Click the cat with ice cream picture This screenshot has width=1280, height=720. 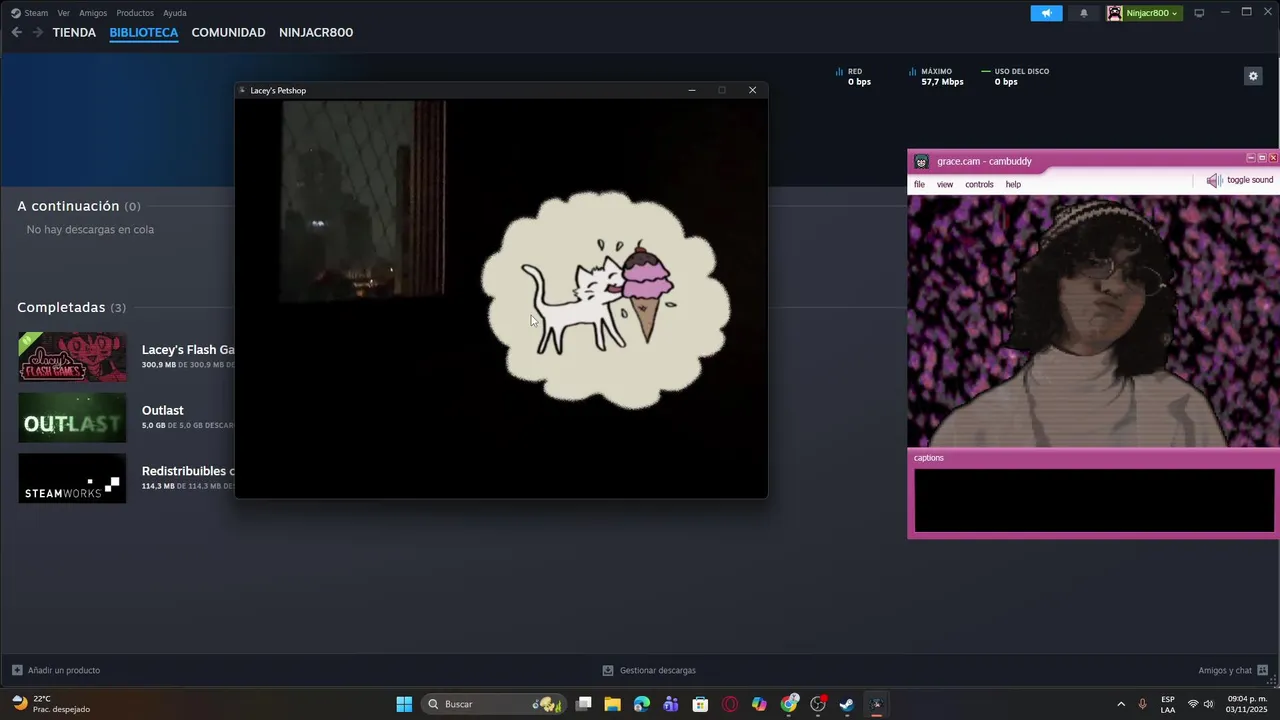coord(606,300)
